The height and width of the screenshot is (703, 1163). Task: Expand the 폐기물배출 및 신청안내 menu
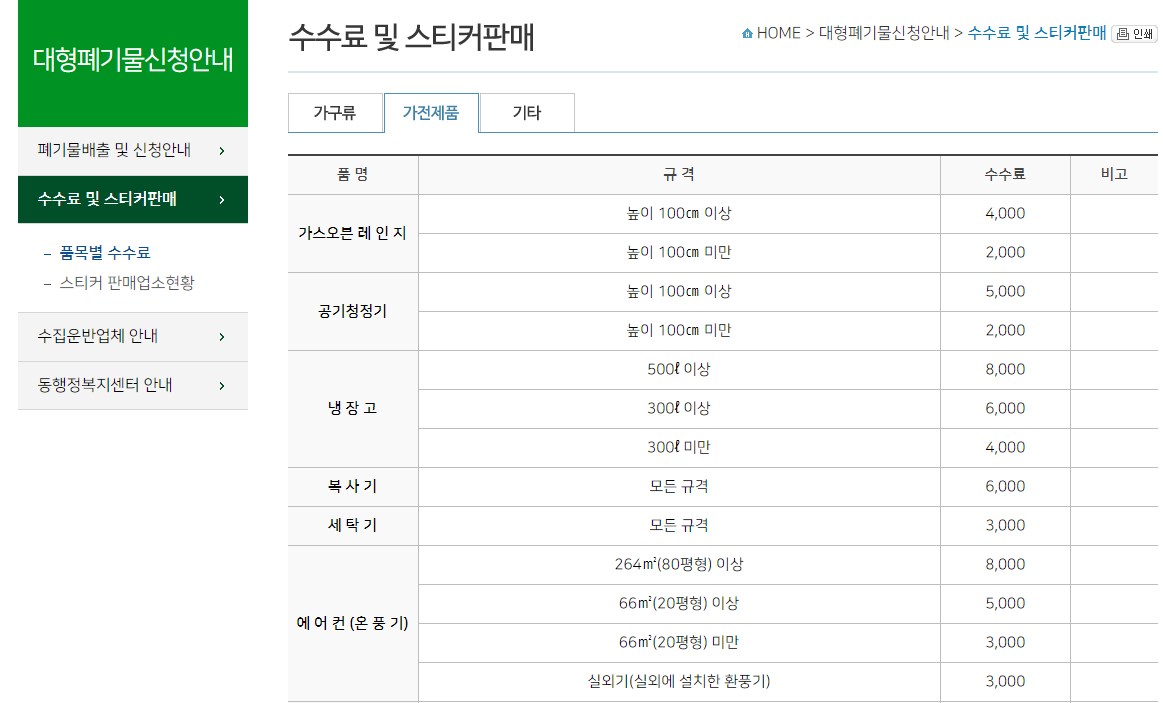tap(108, 150)
